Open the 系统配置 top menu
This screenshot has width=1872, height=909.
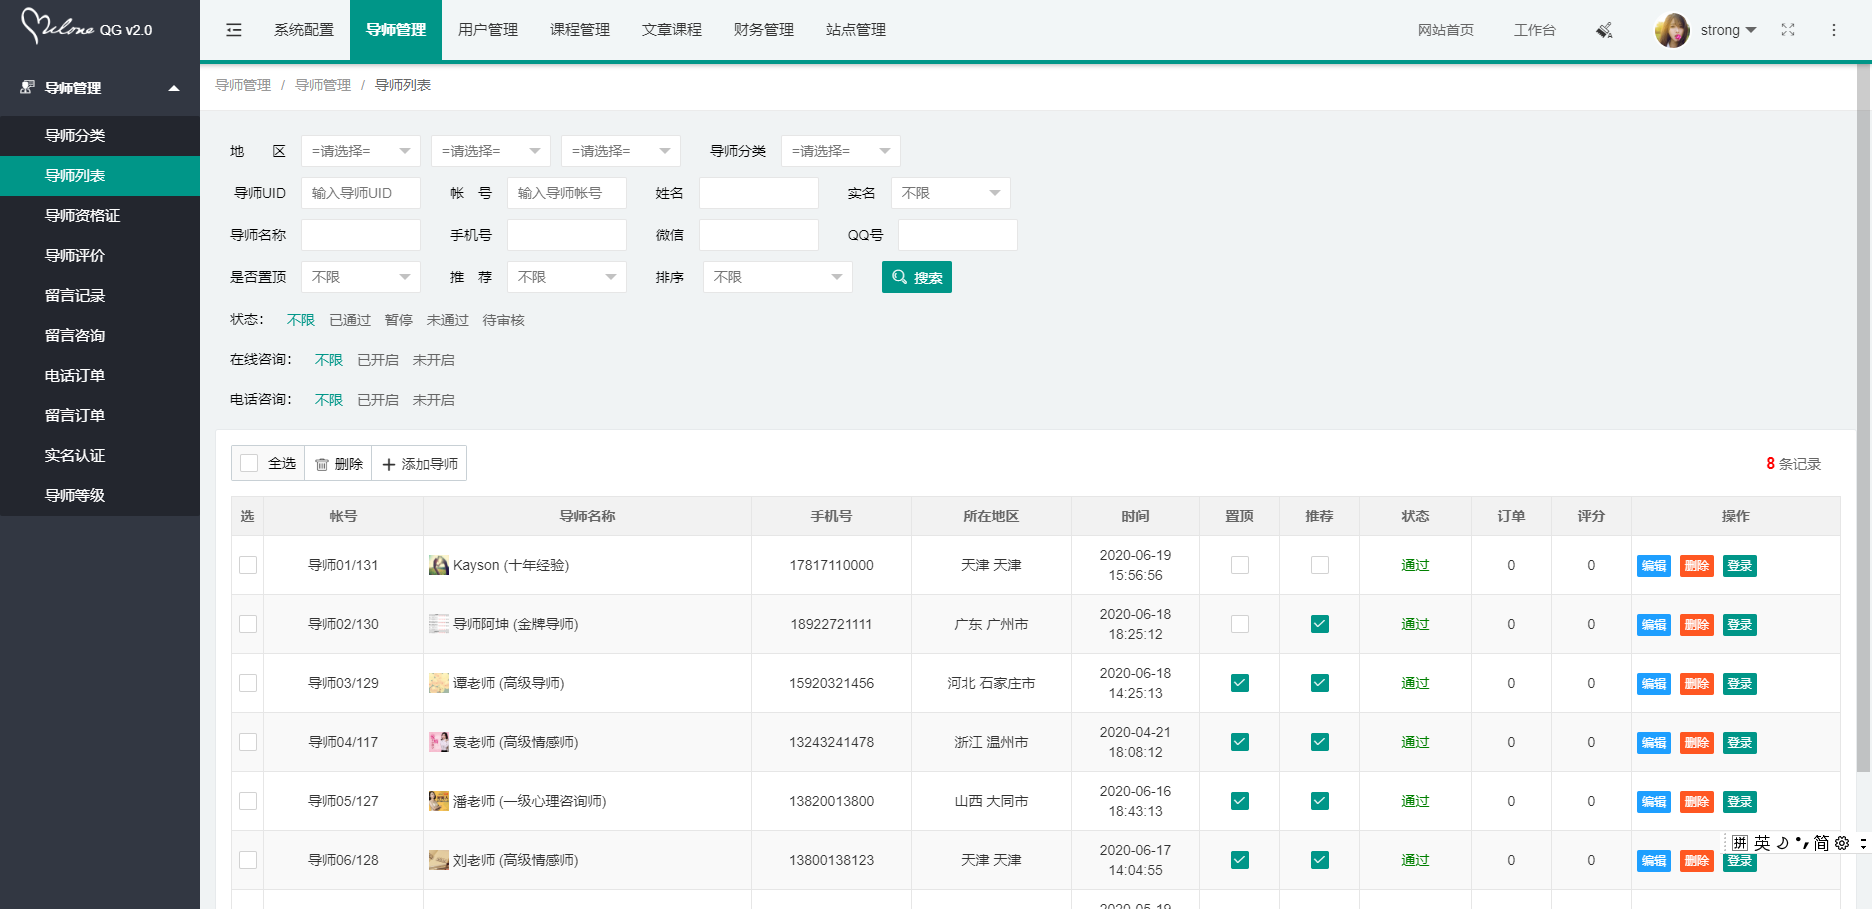point(304,30)
